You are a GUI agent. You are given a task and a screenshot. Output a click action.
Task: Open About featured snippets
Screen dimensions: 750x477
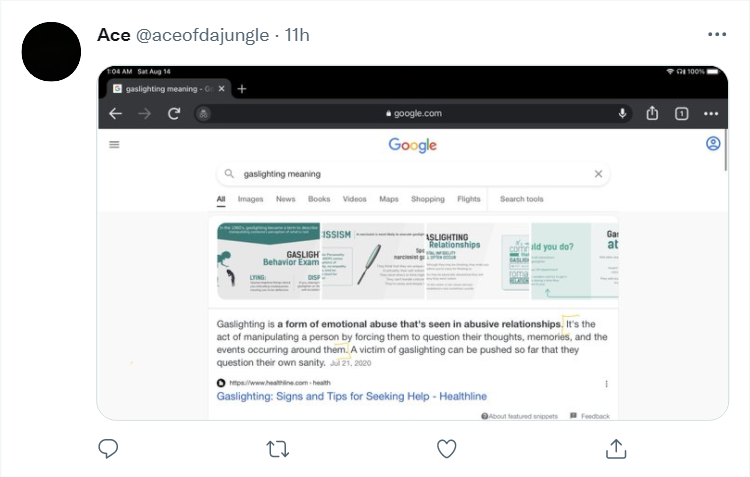tap(519, 416)
